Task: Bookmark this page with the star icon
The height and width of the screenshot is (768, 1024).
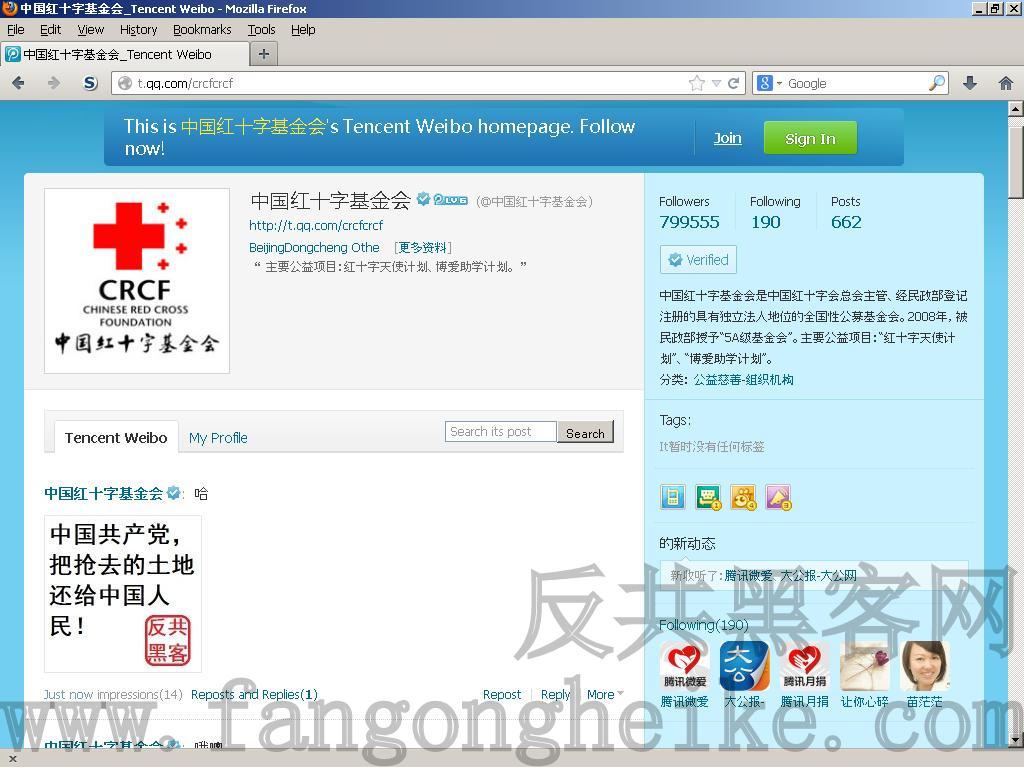Action: [697, 83]
